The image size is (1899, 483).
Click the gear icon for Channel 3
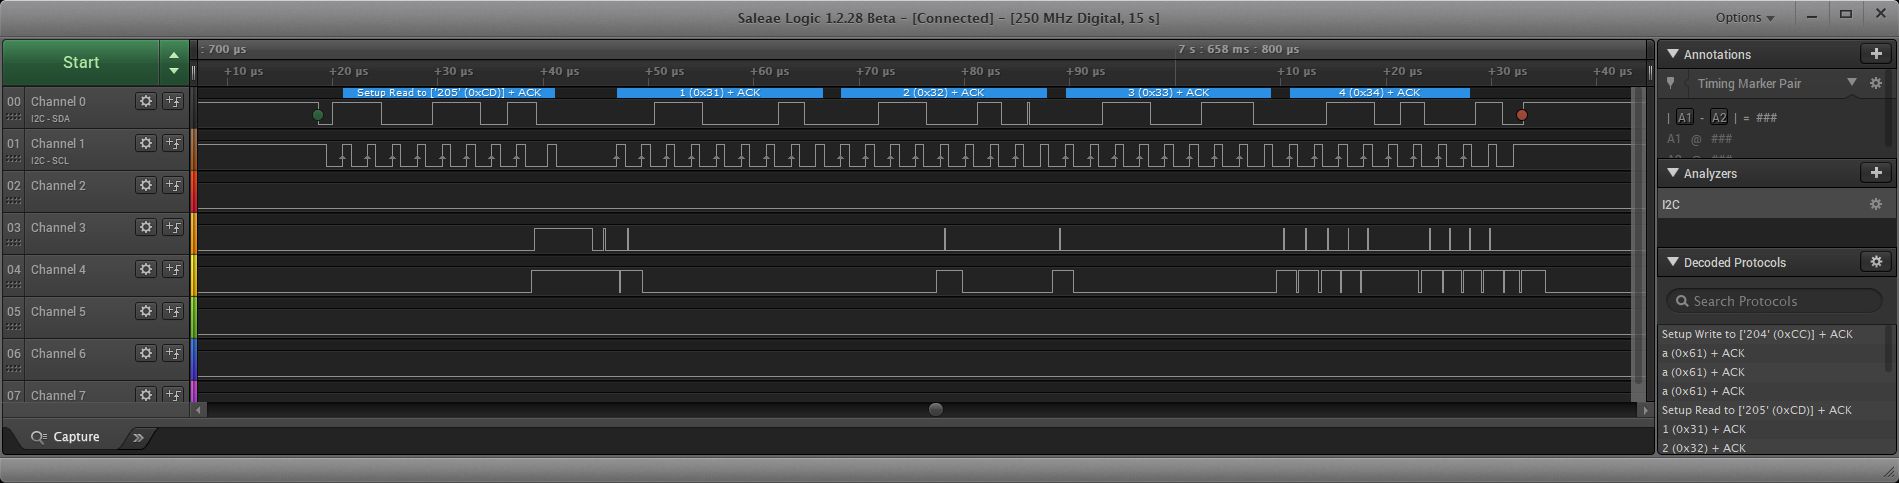click(146, 227)
